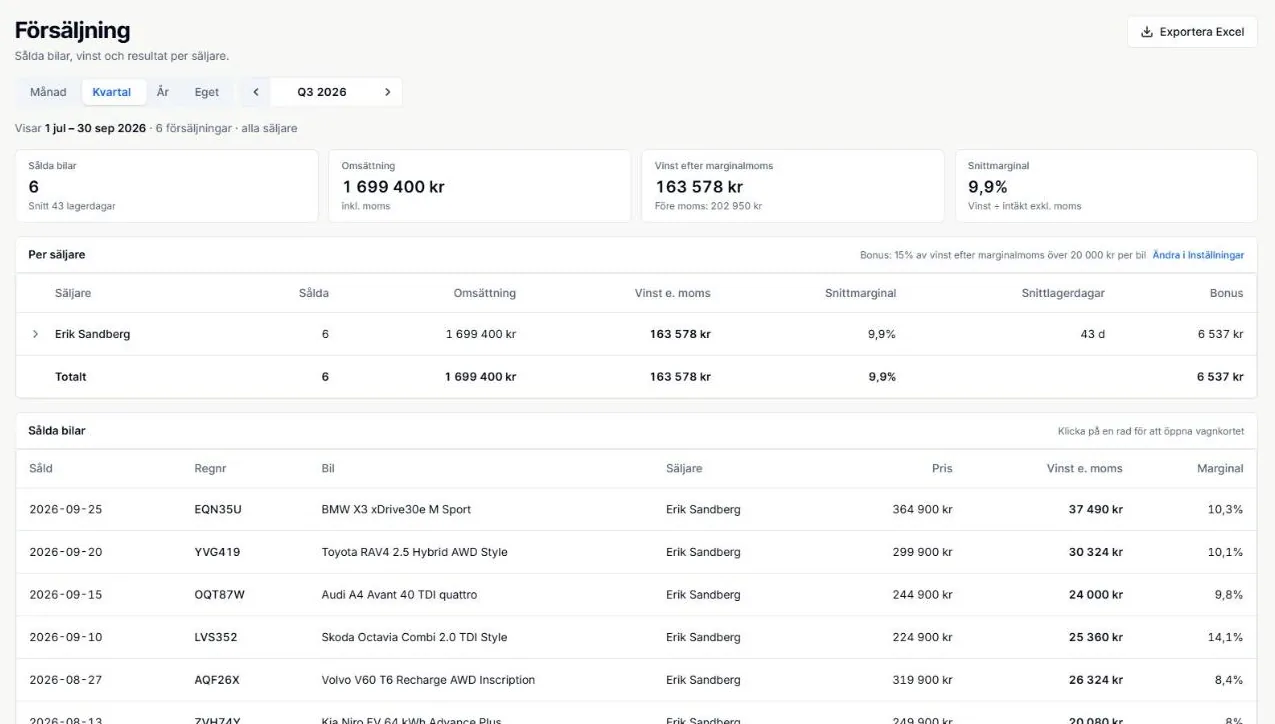Click the margin value 14,1%
This screenshot has width=1275, height=724.
click(1226, 637)
